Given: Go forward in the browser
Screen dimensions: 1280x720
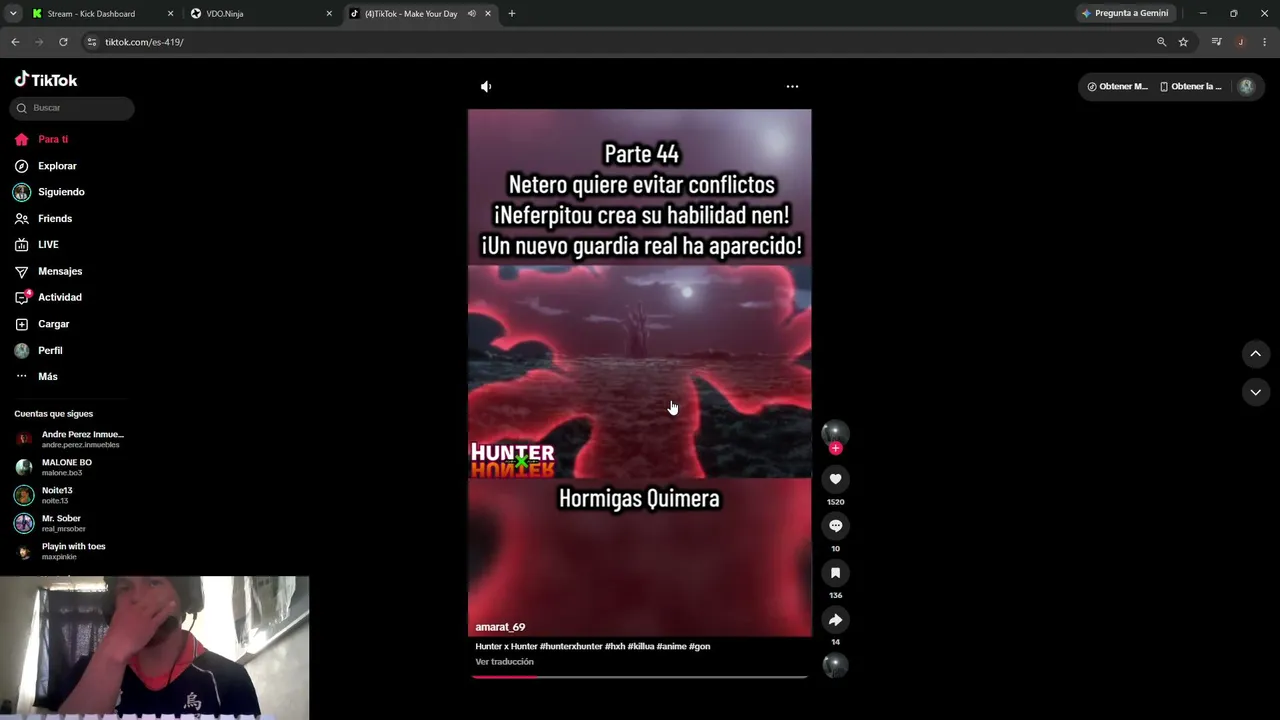Looking at the screenshot, I should [x=39, y=42].
